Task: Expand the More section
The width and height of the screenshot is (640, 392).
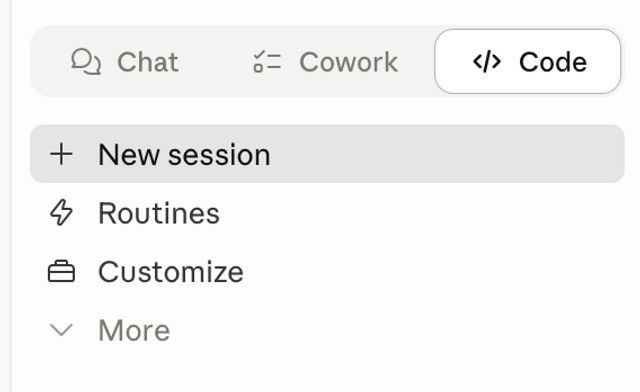Action: [327, 330]
